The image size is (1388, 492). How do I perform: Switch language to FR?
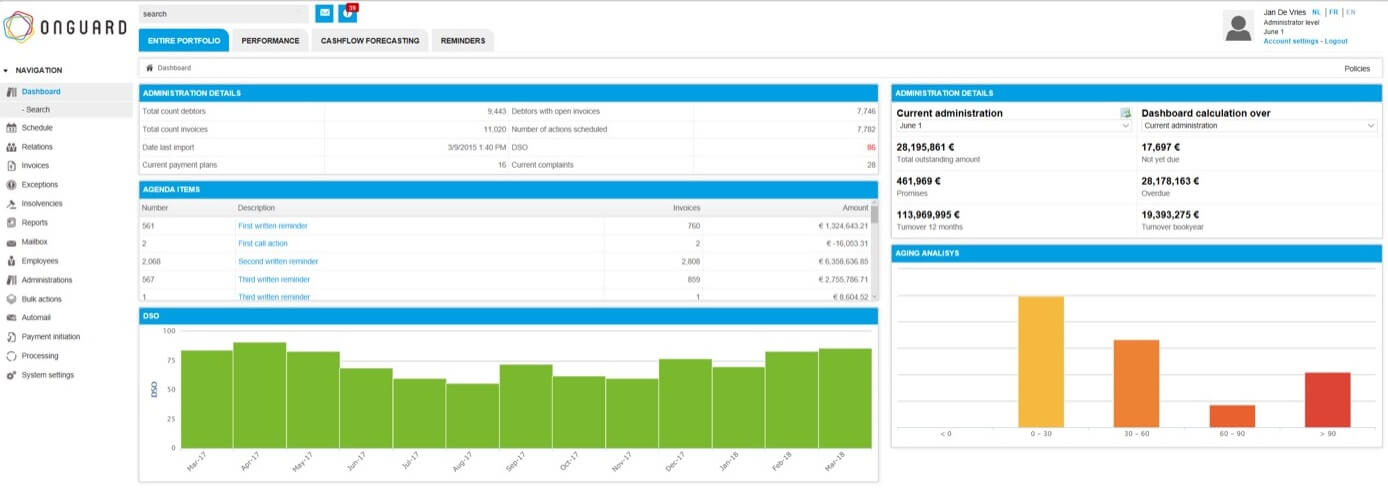tap(1333, 11)
